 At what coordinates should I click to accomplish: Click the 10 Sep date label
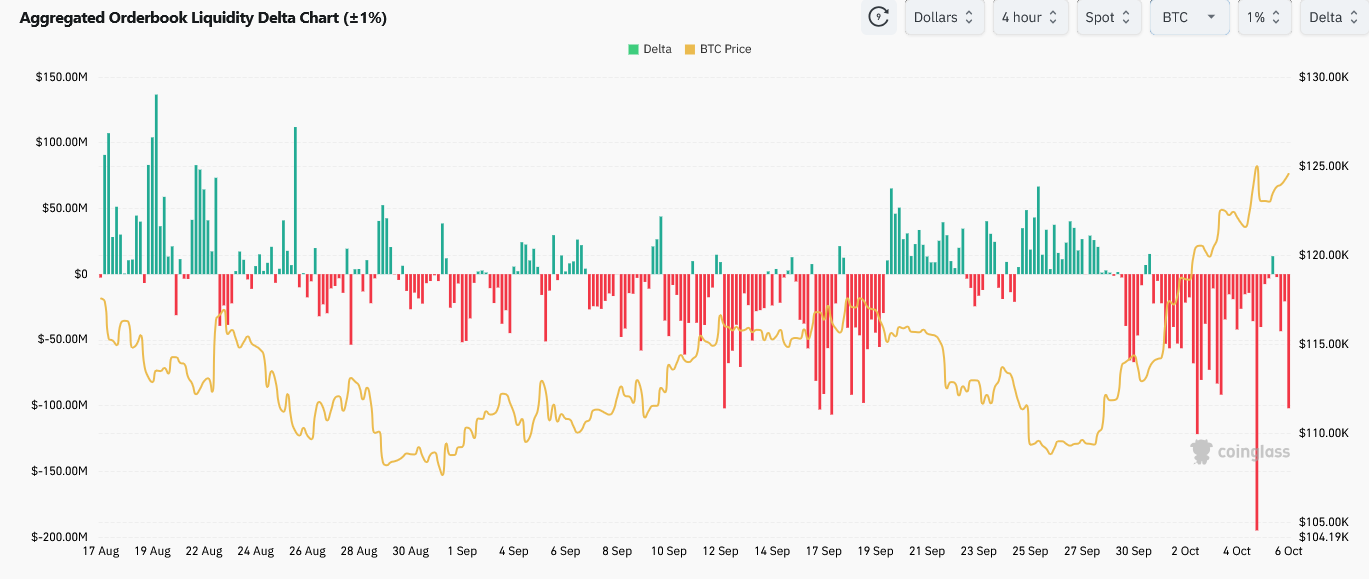(x=669, y=551)
